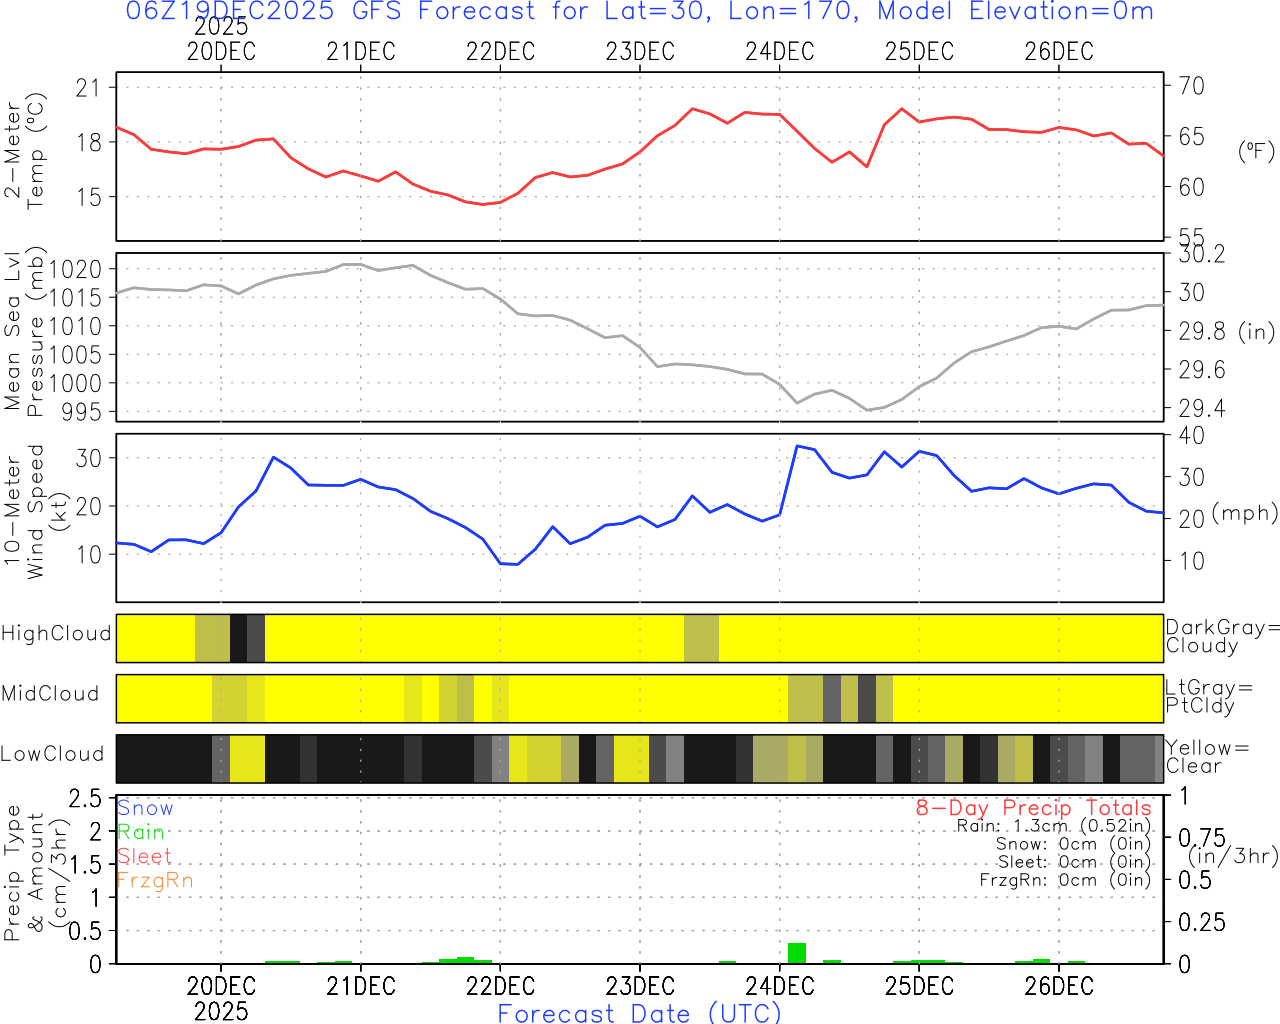
Task: Select the MidCloud row label
Action: click(x=50, y=694)
